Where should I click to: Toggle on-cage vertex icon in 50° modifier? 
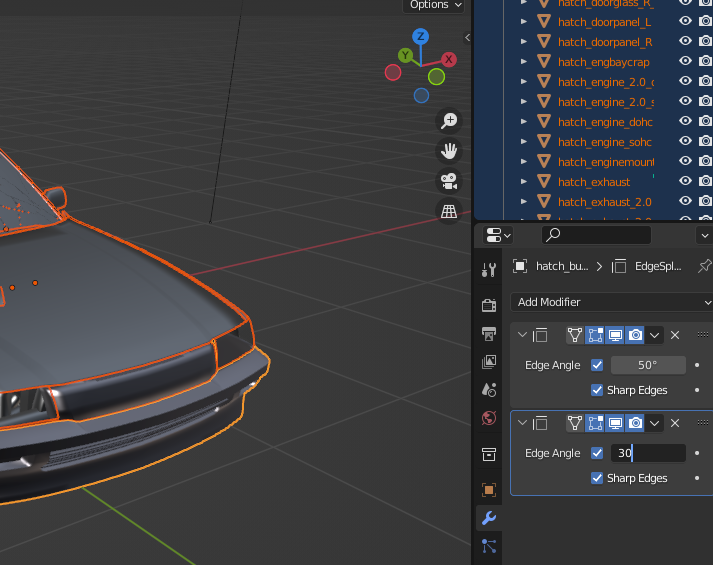point(575,335)
